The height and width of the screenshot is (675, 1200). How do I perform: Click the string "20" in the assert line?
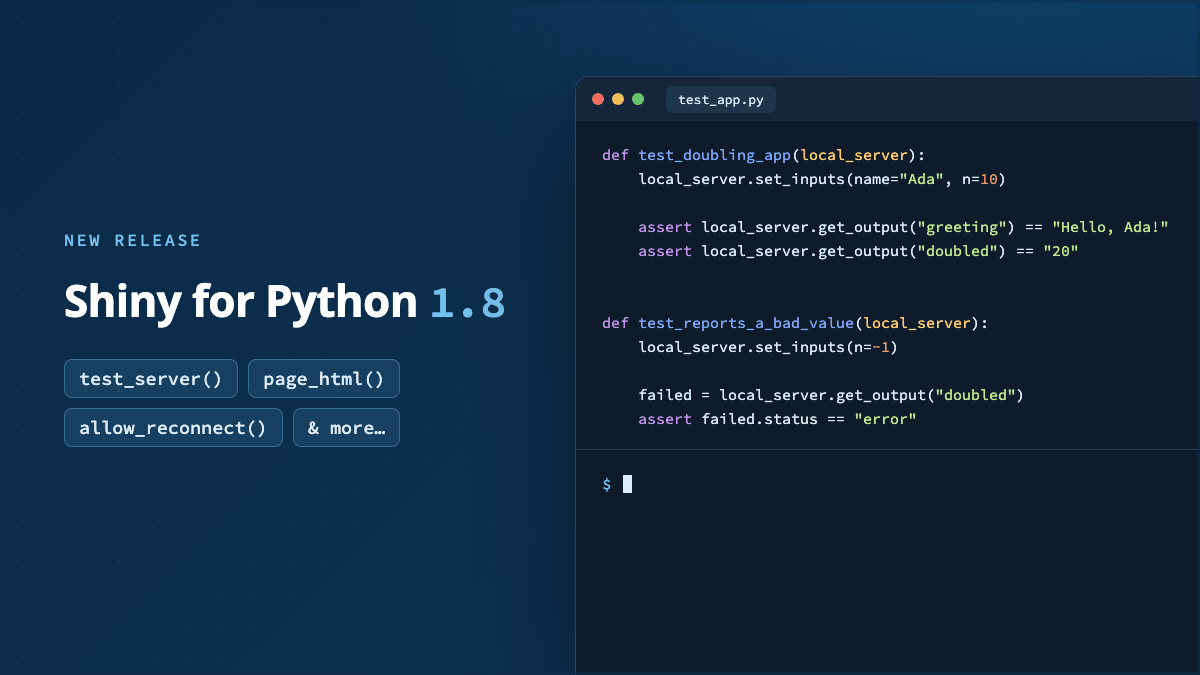tap(1061, 251)
